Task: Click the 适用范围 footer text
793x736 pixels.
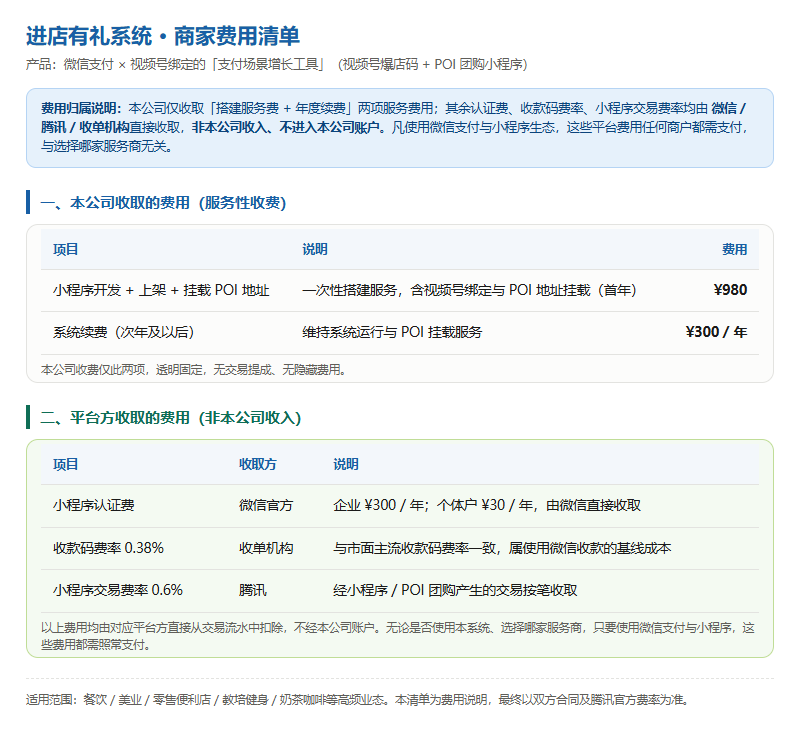Action: [x=358, y=700]
